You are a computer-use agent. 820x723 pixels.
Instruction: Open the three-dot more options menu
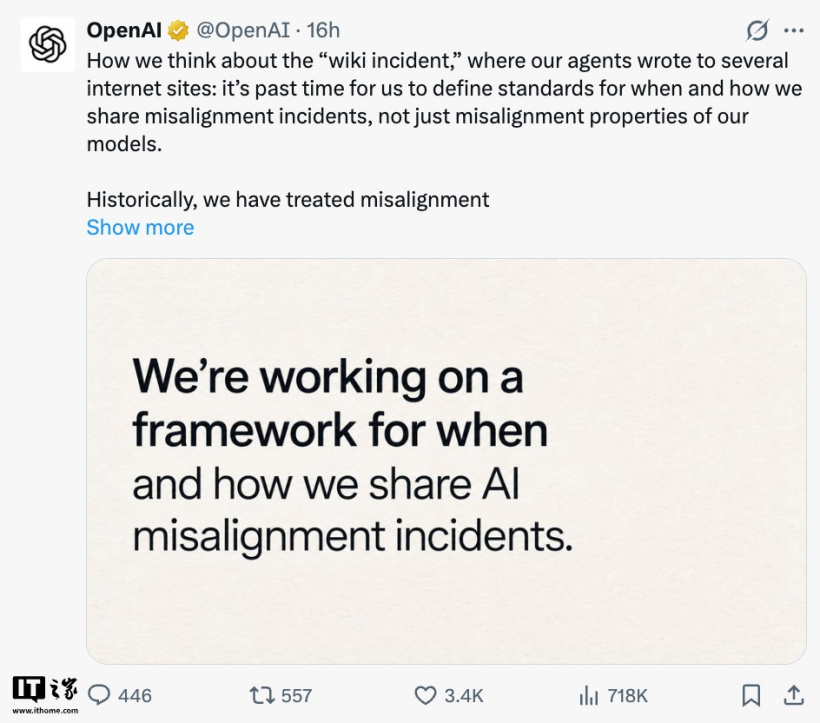tap(793, 30)
